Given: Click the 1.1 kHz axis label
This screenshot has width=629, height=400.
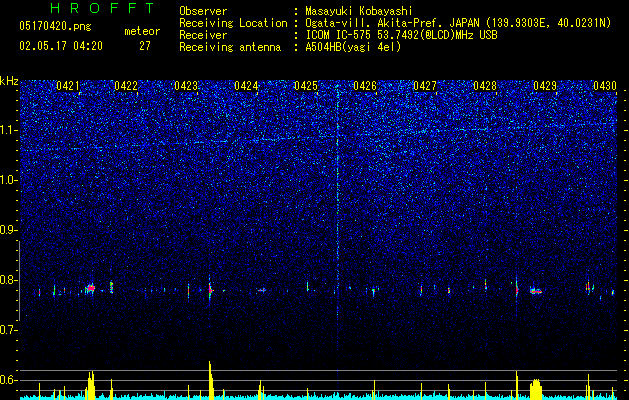Looking at the screenshot, I should click(8, 130).
